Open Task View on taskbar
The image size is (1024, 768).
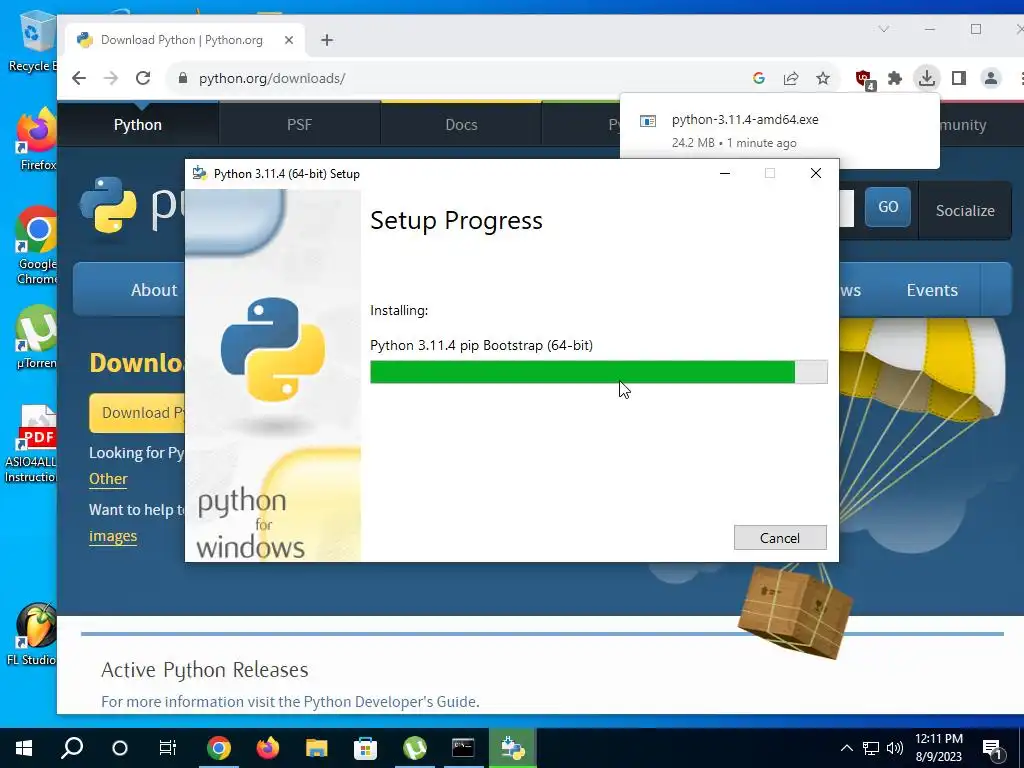168,748
